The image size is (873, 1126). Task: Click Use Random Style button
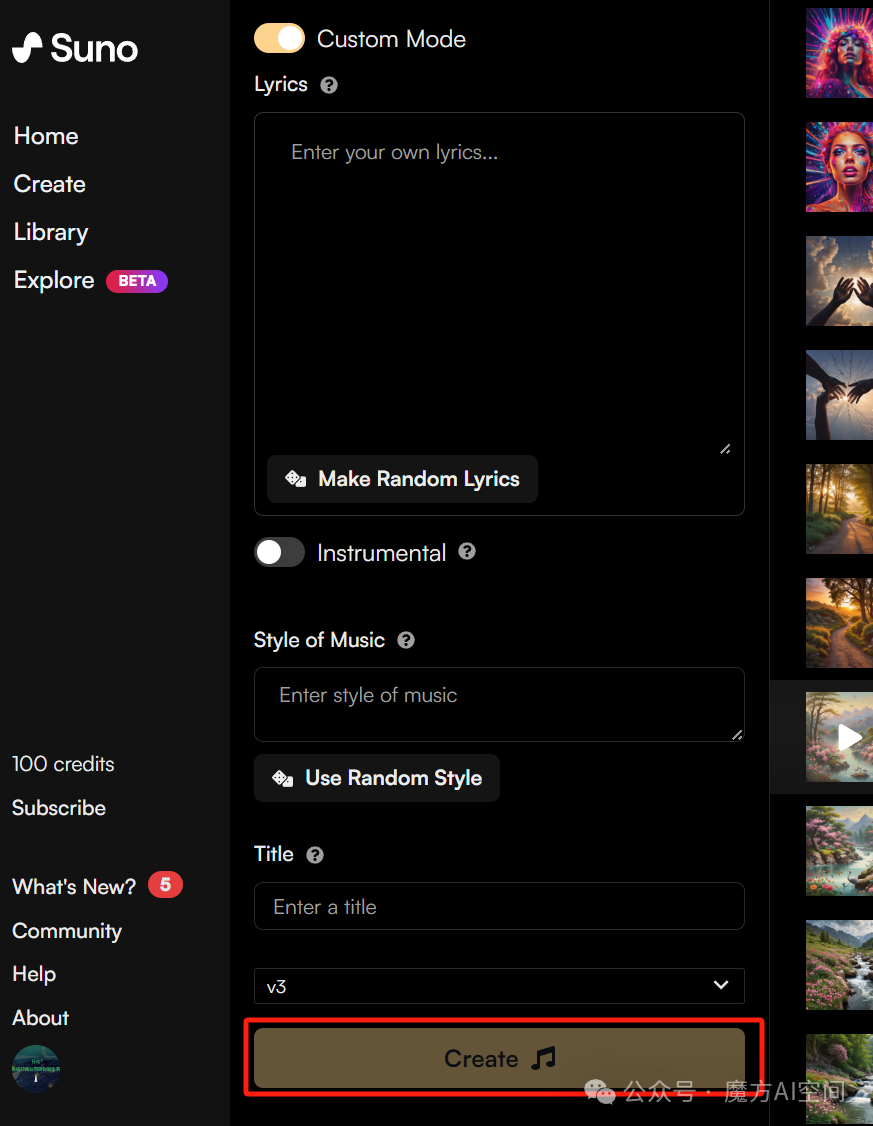click(x=377, y=778)
